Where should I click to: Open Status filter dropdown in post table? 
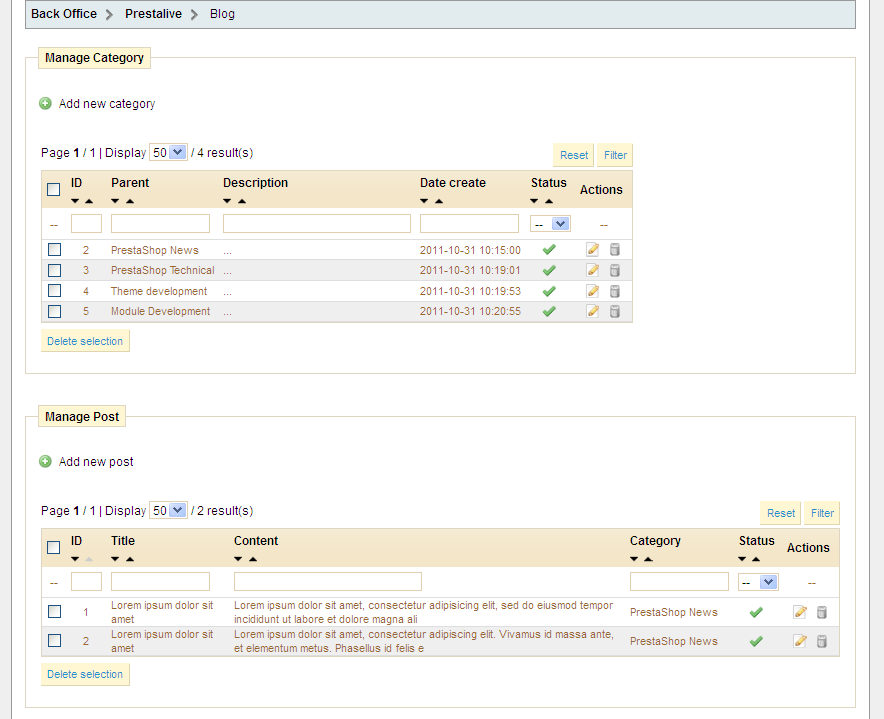(x=758, y=582)
